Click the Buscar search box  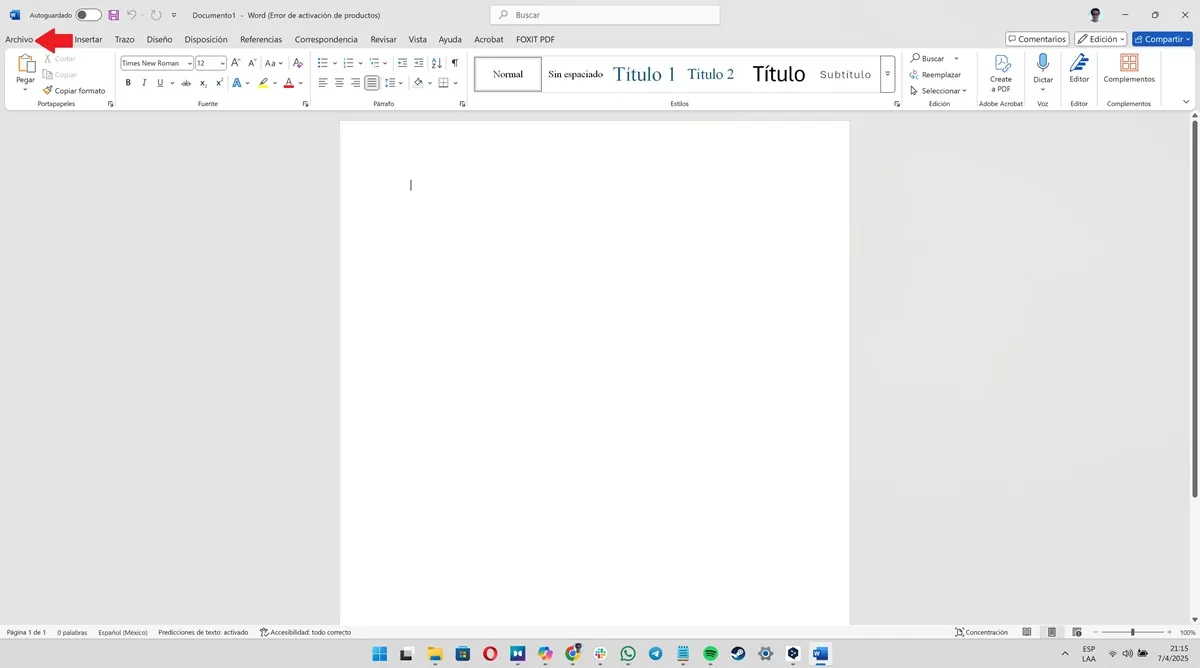605,15
